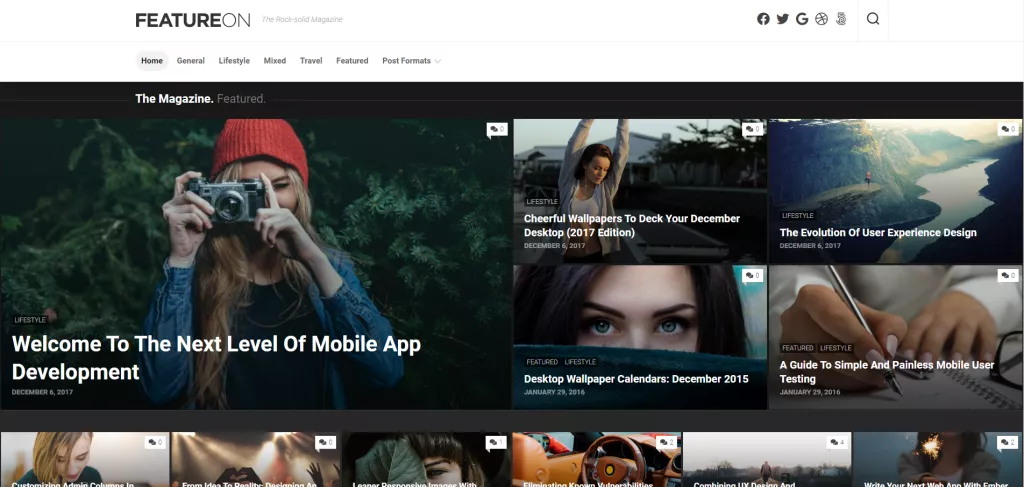The height and width of the screenshot is (487, 1024).
Task: Click comment bubble on Customizing Admin Columns card
Action: coord(155,443)
